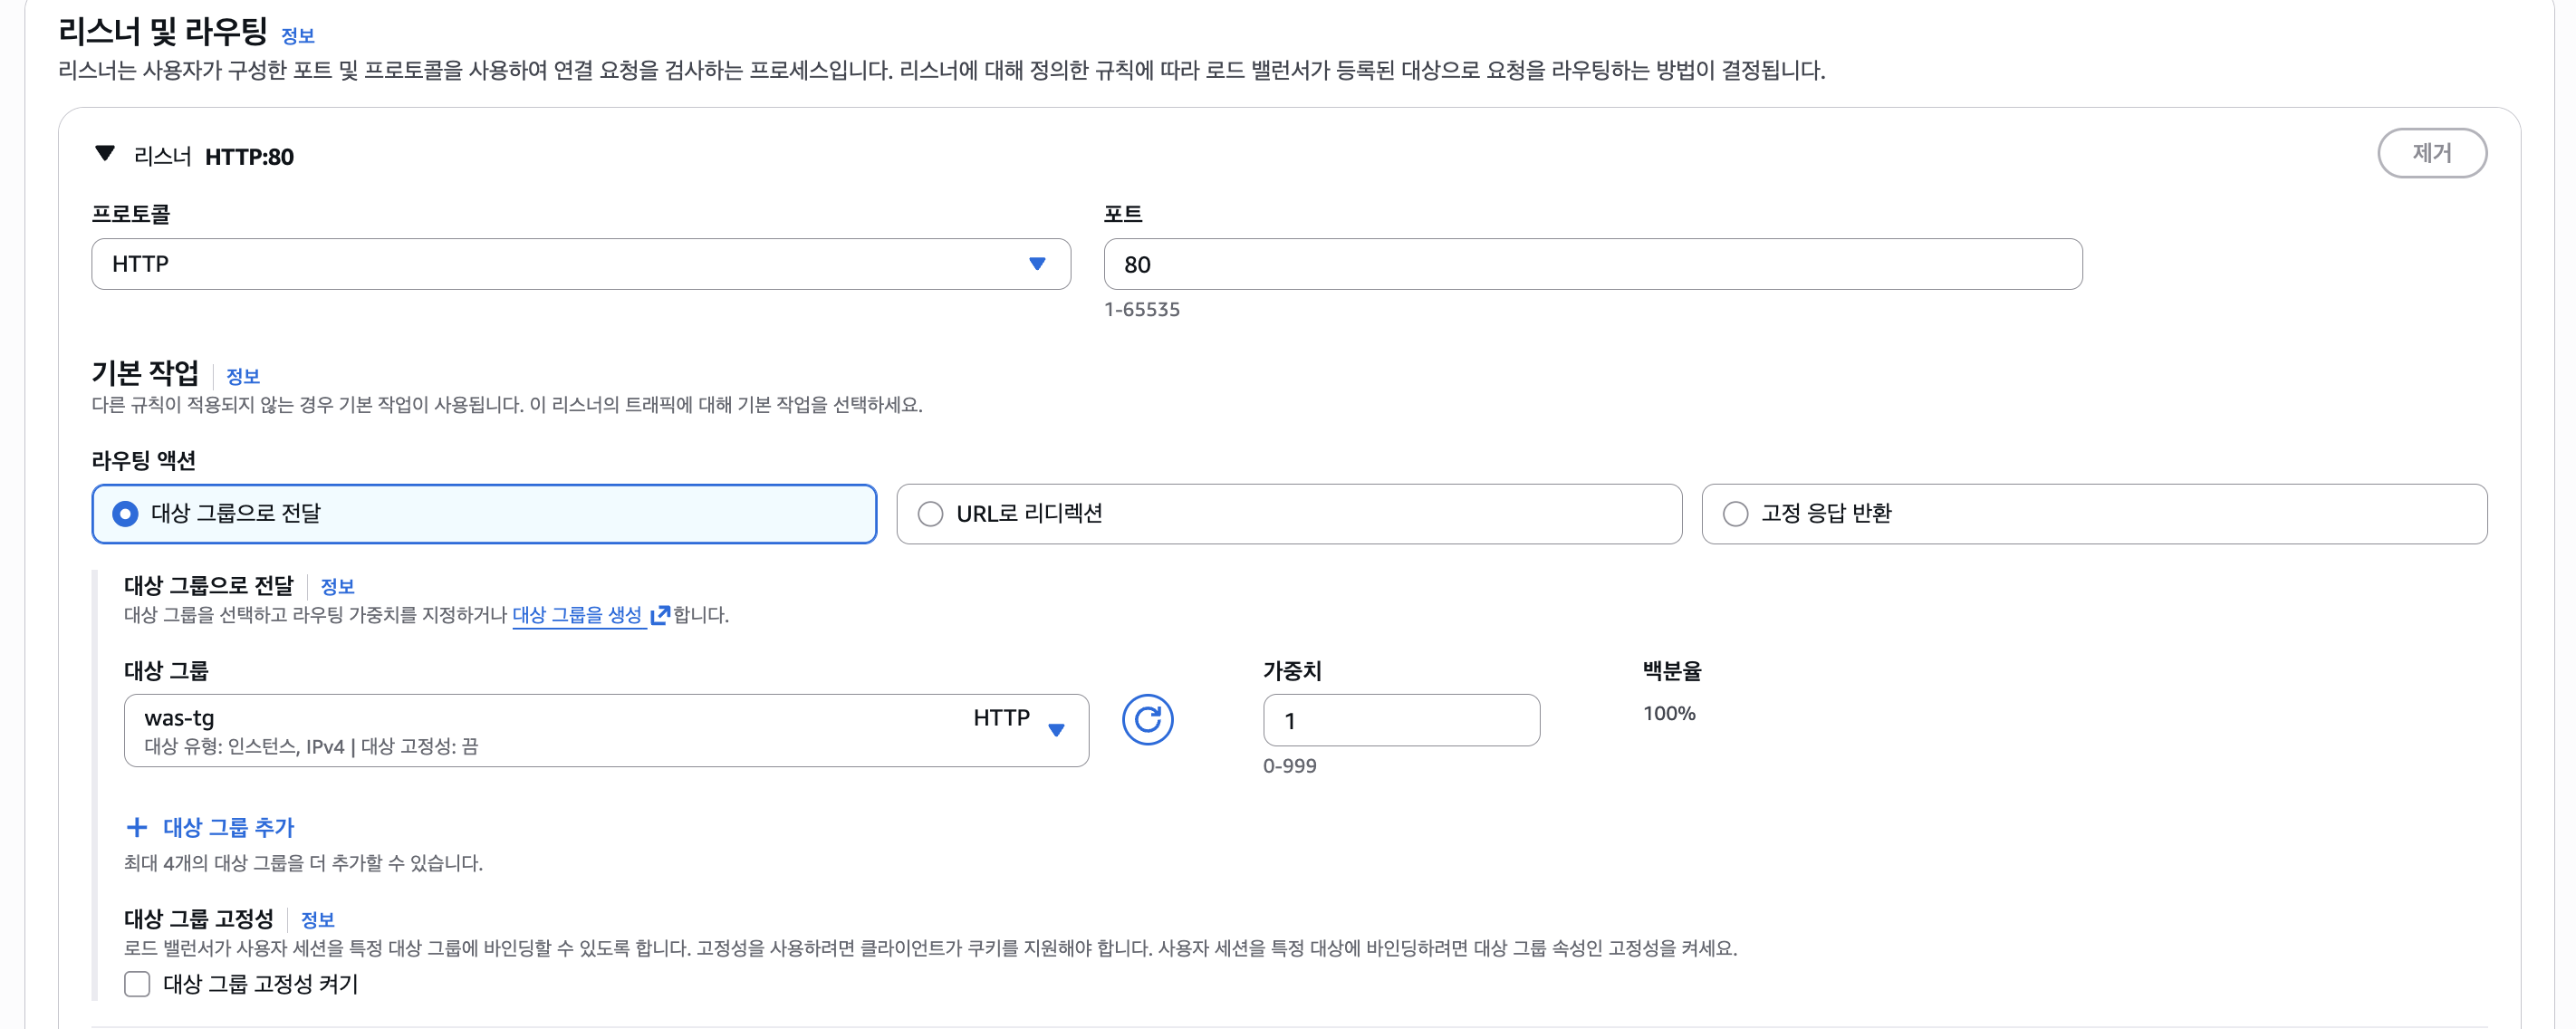
Task: Open 정보 link beside 대상 그룹으로 전달 heading
Action: (337, 587)
